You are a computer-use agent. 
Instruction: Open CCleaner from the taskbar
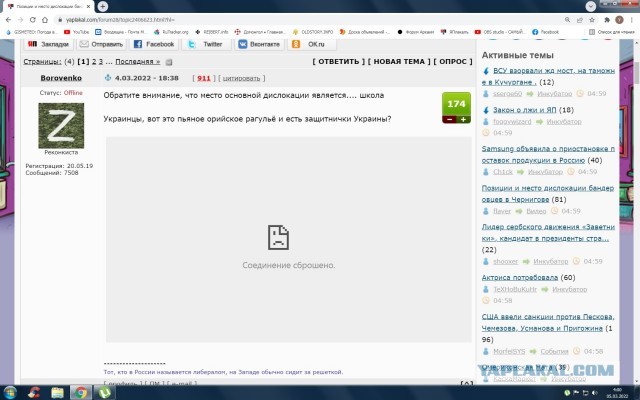coord(34,392)
